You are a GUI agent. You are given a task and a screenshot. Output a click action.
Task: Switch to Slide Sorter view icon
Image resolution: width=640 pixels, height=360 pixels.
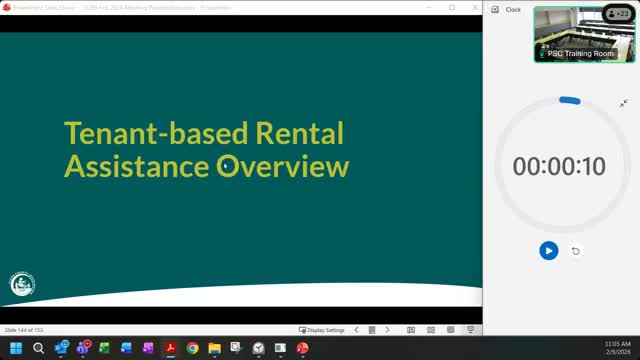tap(431, 330)
